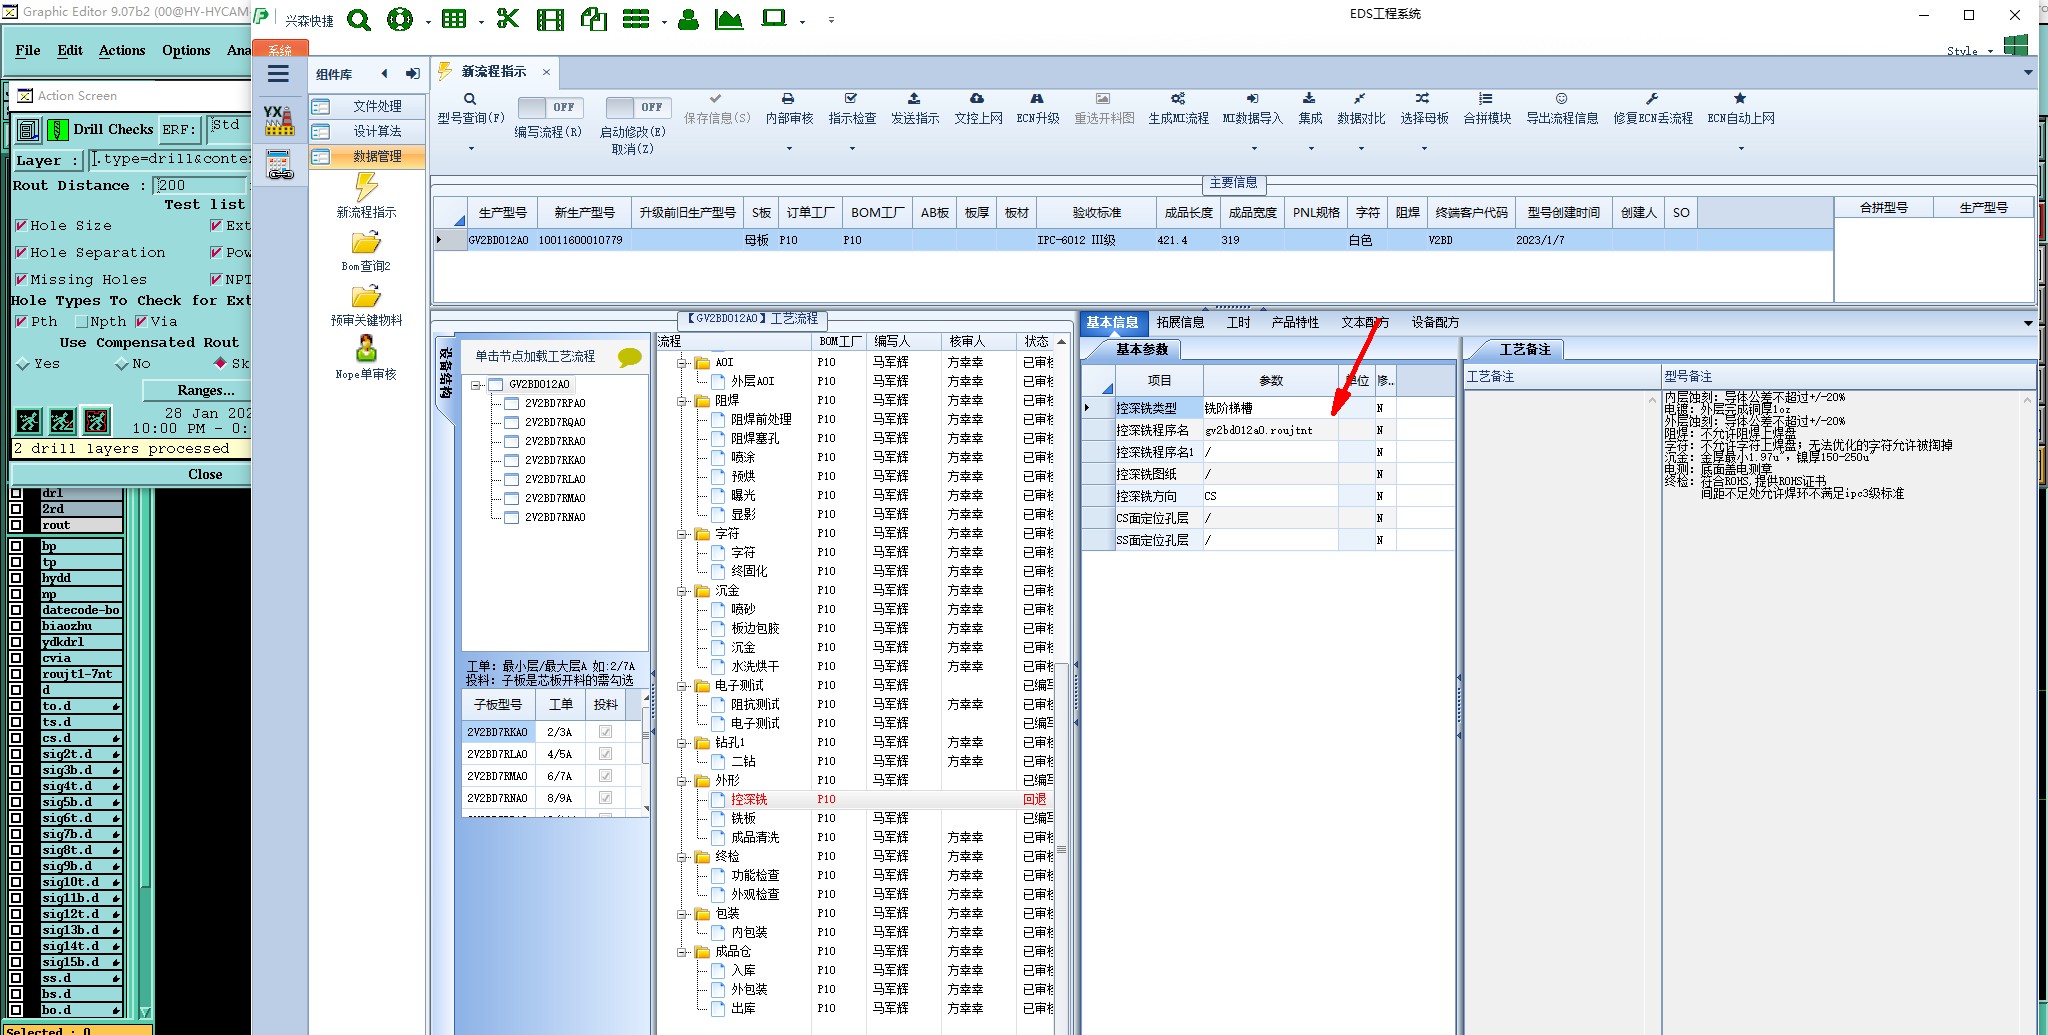This screenshot has width=2048, height=1035.
Task: Toggle the Hole Size checkbox in Action Screen
Action: 21,226
